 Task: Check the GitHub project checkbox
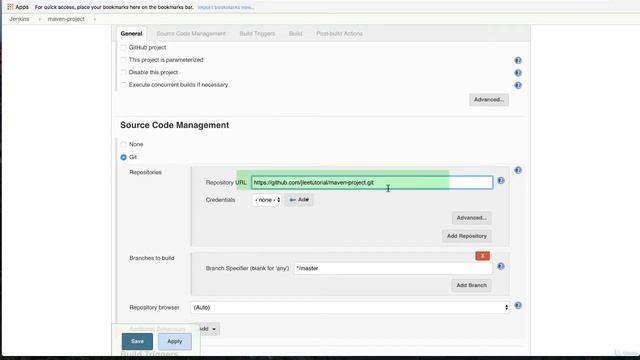123,47
